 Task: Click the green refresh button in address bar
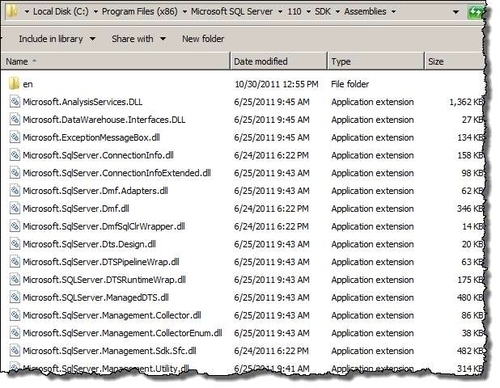click(x=475, y=12)
